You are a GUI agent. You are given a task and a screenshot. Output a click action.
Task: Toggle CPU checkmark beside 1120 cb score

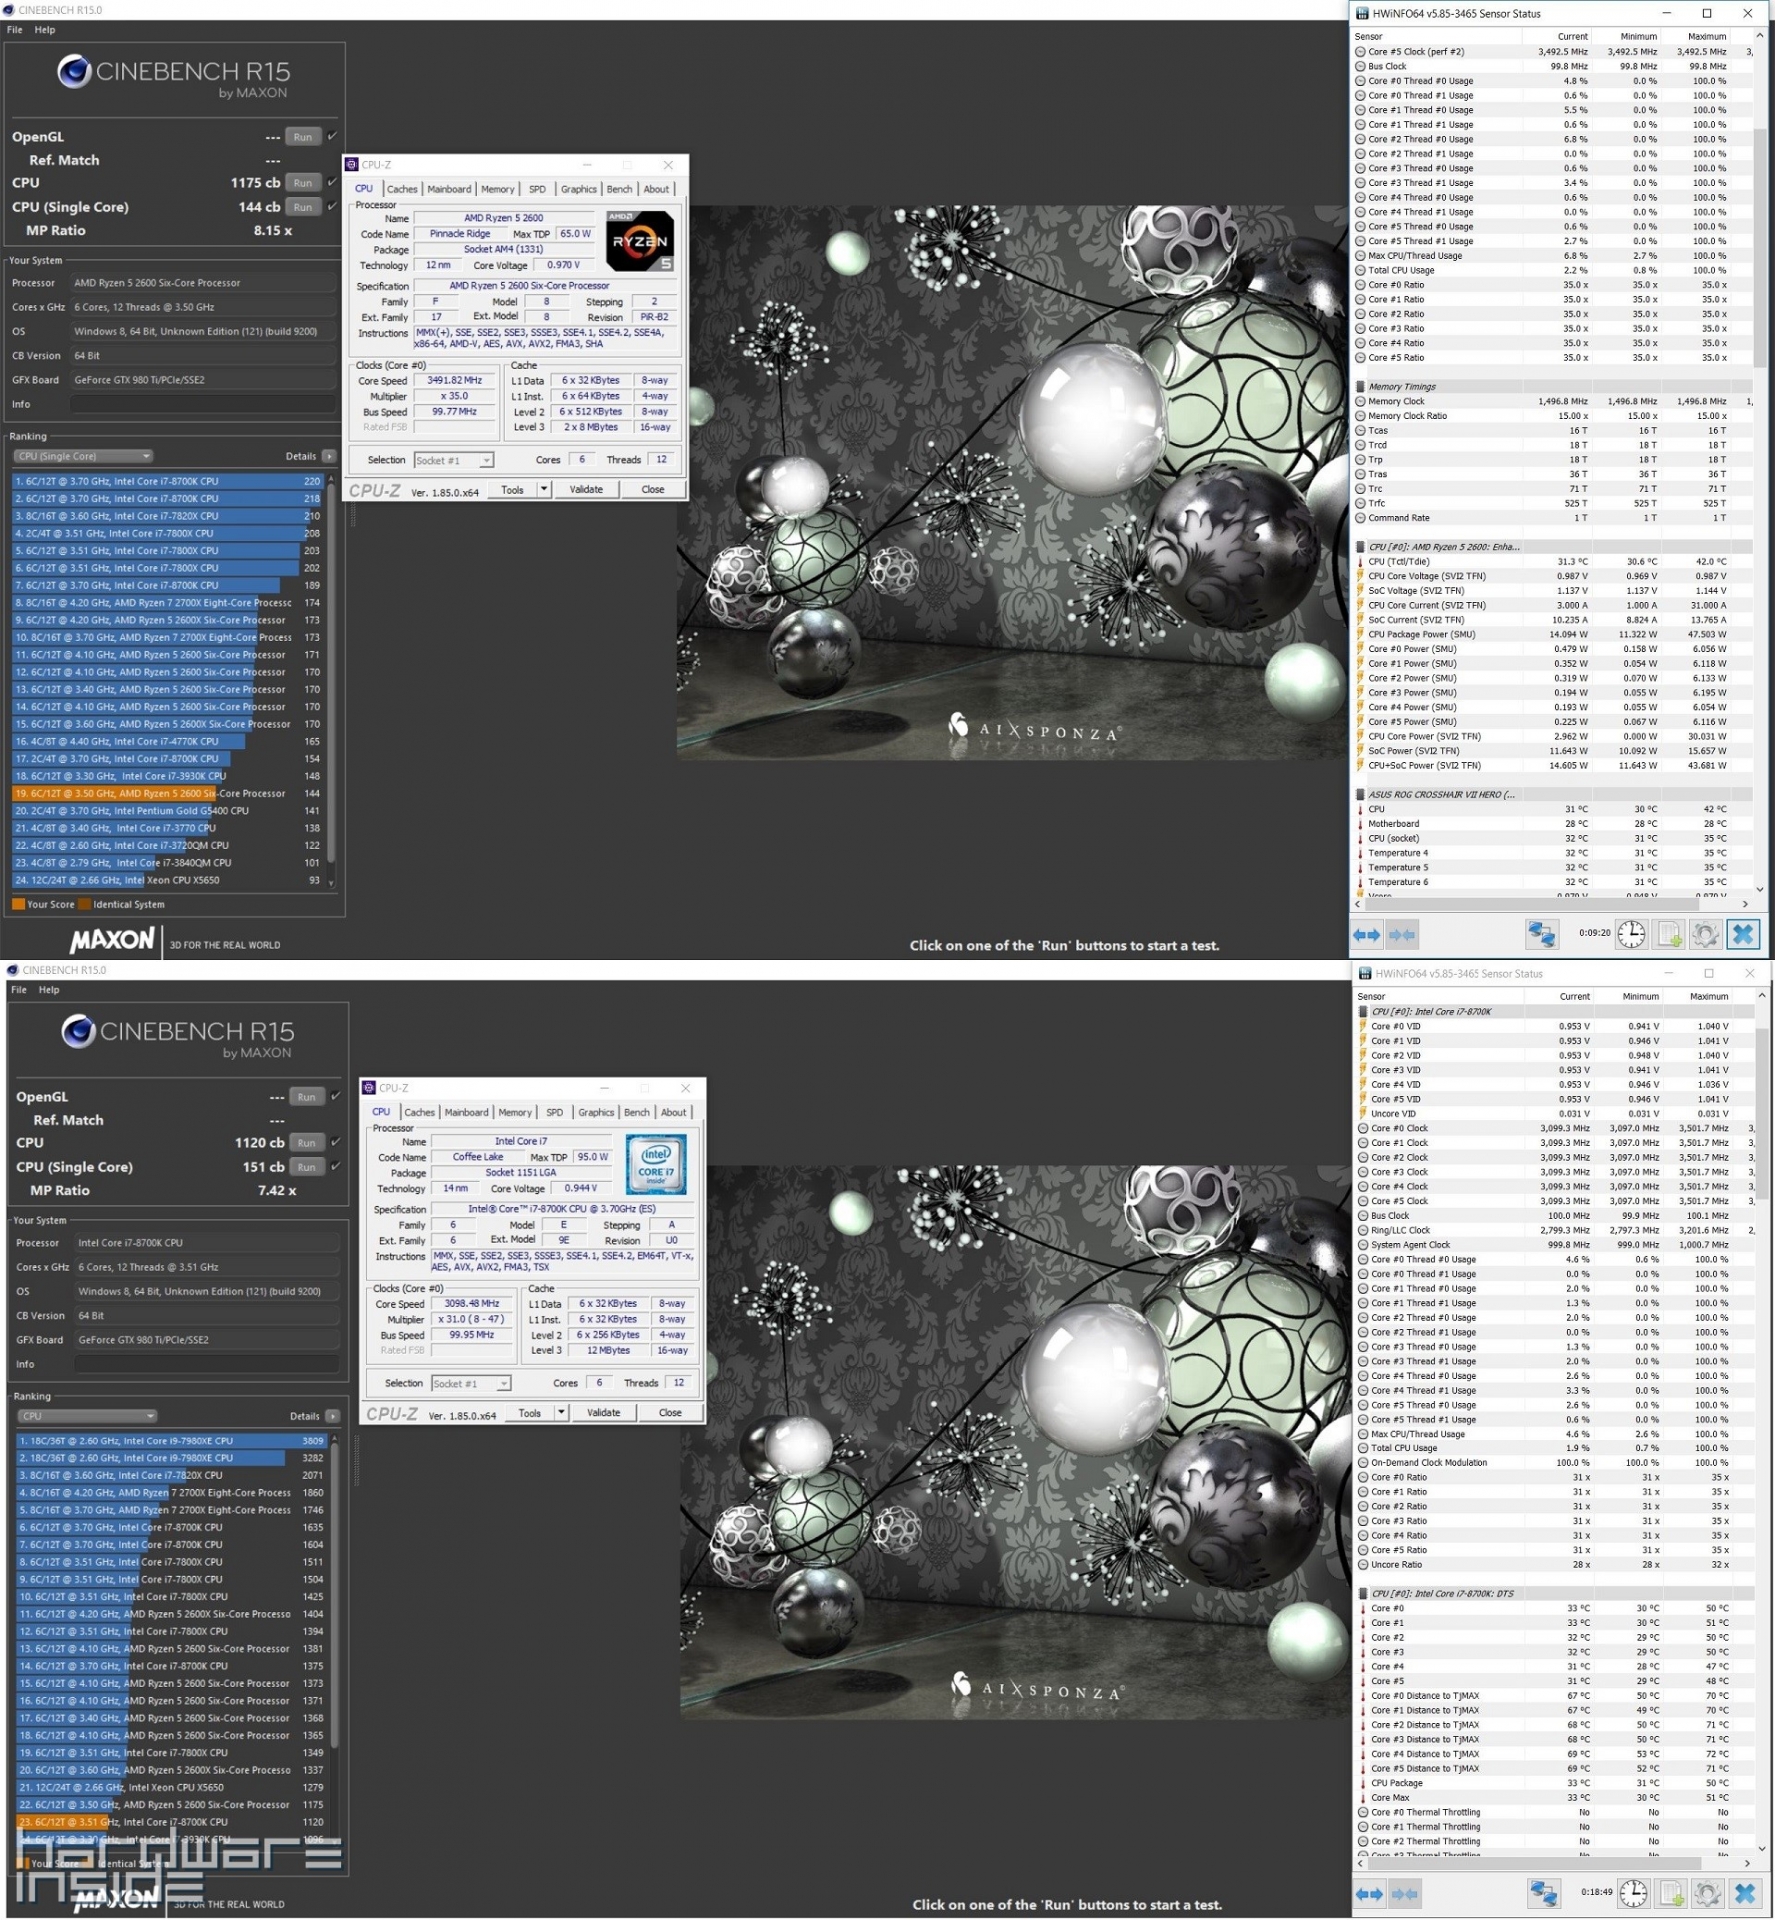(x=336, y=1142)
